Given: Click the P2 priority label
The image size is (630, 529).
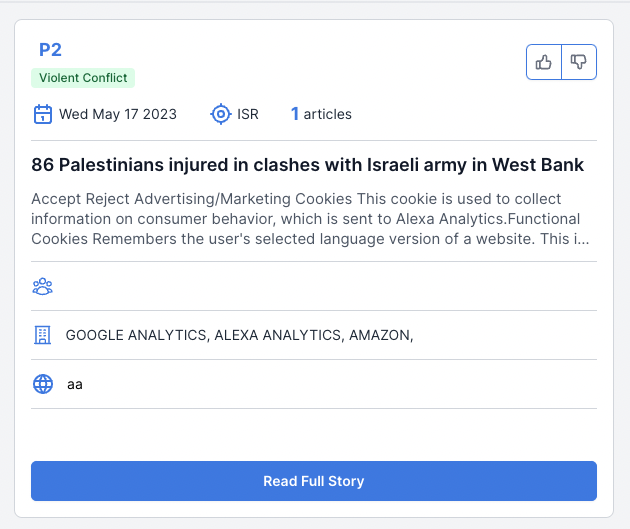Looking at the screenshot, I should click(x=50, y=50).
